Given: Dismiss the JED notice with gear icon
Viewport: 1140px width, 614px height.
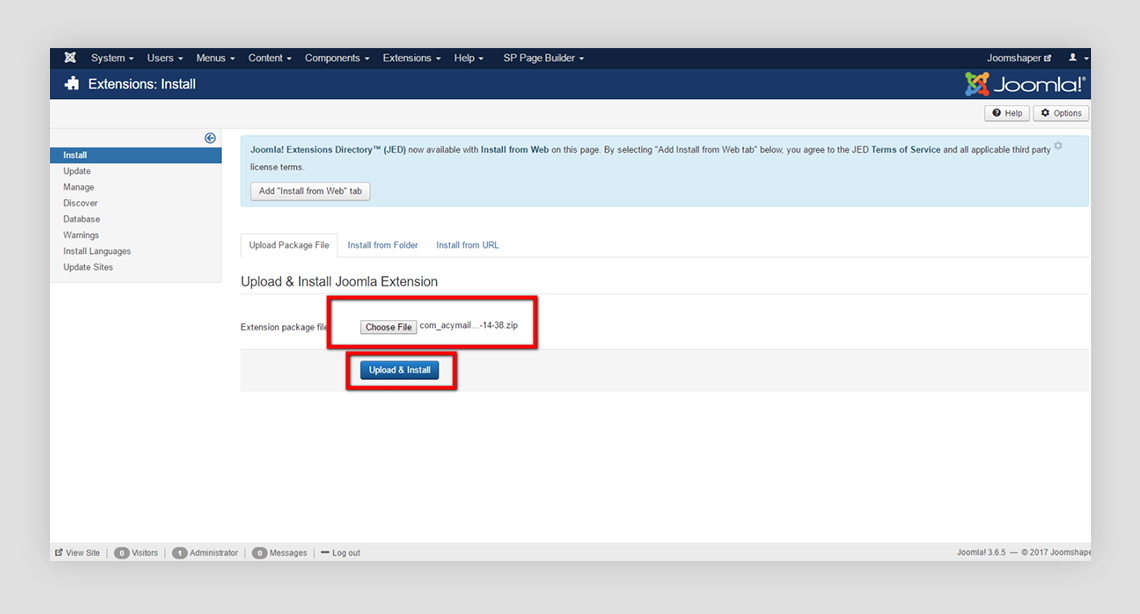Looking at the screenshot, I should click(1059, 146).
